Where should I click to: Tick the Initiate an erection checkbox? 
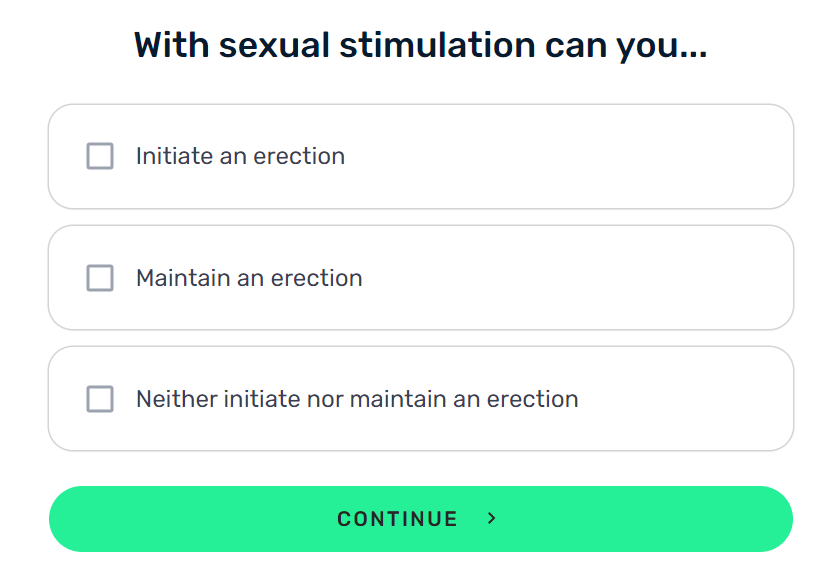100,156
